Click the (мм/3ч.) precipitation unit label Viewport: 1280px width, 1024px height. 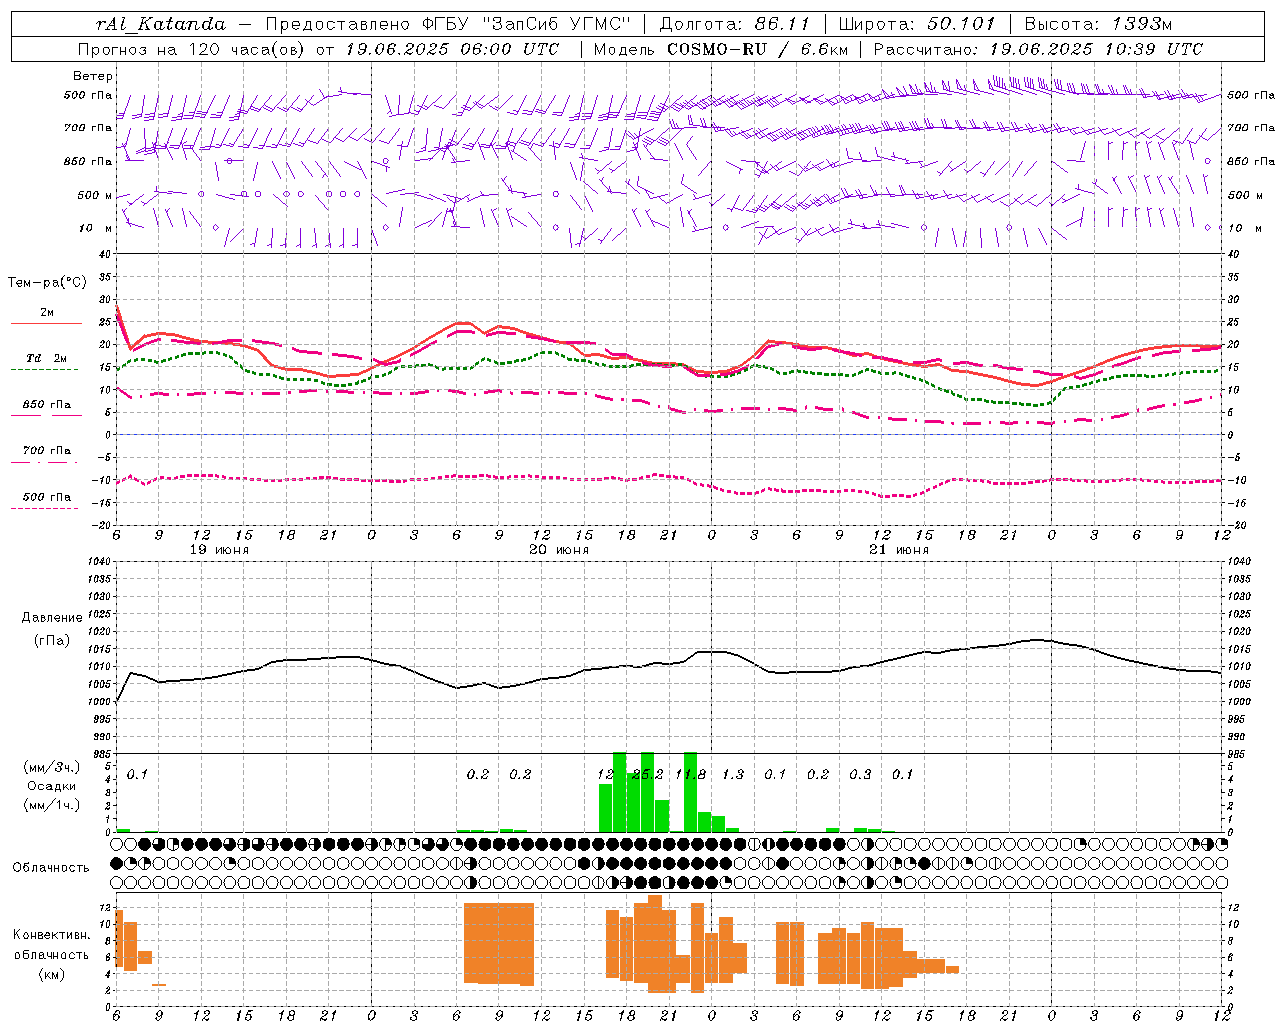[x=52, y=768]
